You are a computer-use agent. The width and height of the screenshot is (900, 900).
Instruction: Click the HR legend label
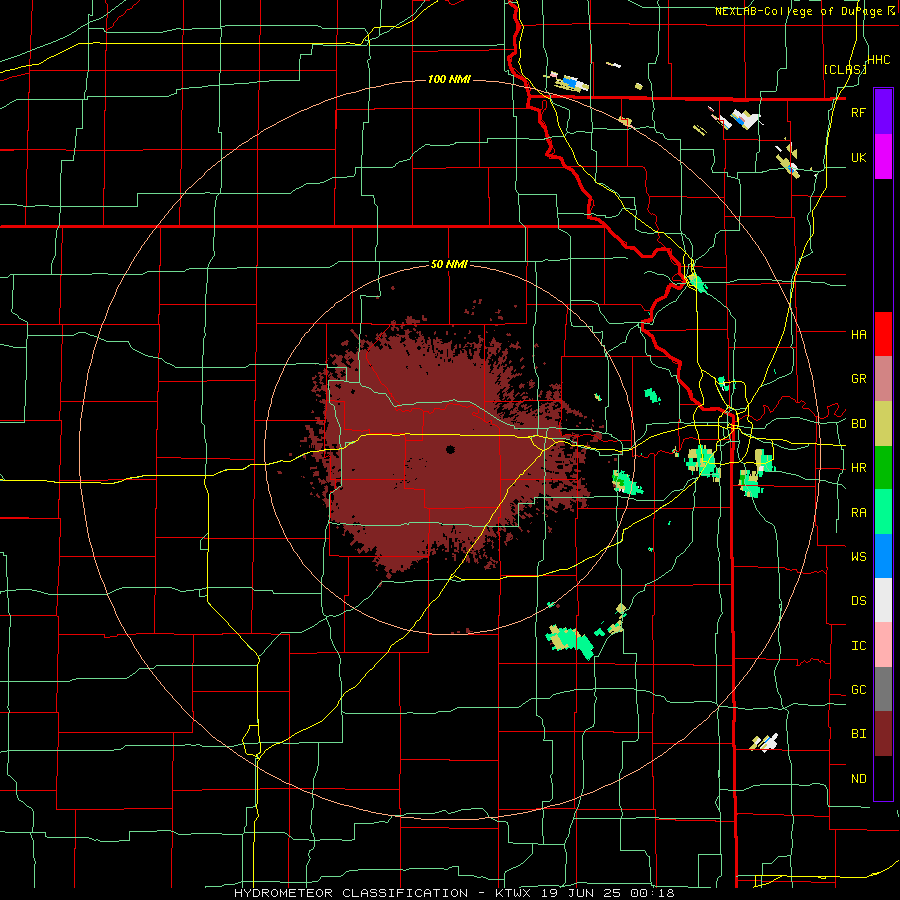pos(858,468)
